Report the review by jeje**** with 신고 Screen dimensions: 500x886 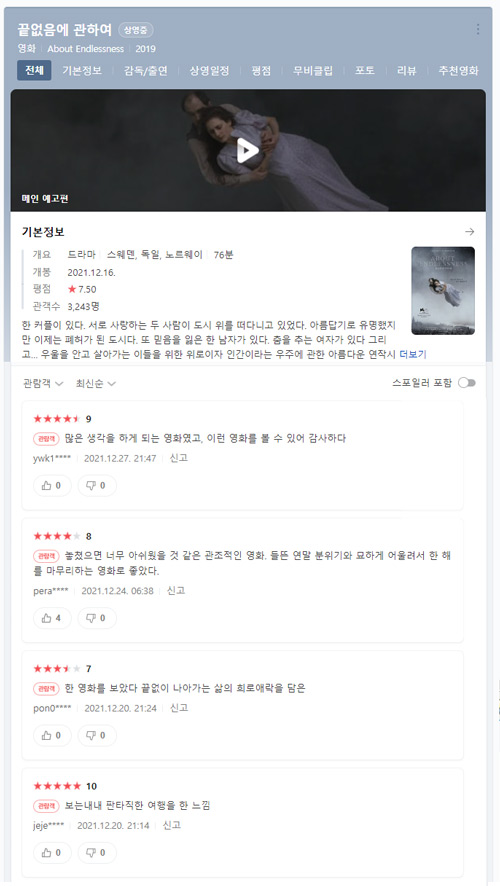coord(172,826)
